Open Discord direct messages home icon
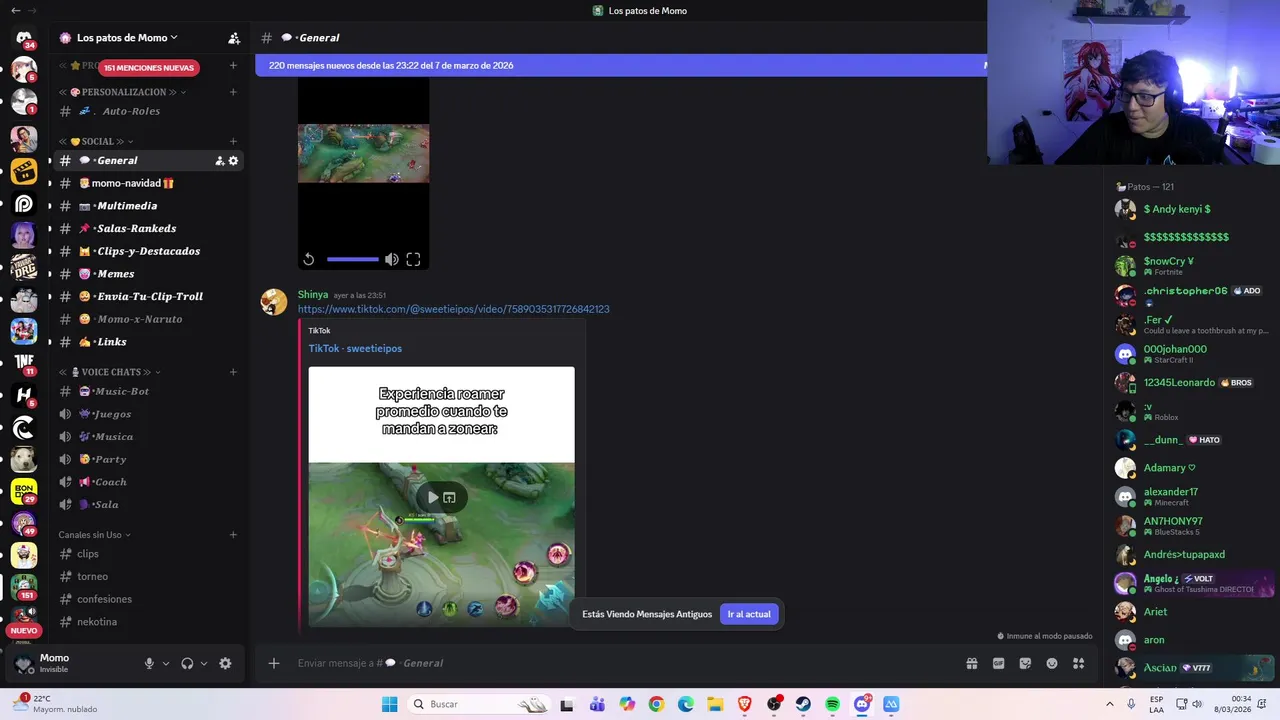This screenshot has width=1280, height=720. 24,38
